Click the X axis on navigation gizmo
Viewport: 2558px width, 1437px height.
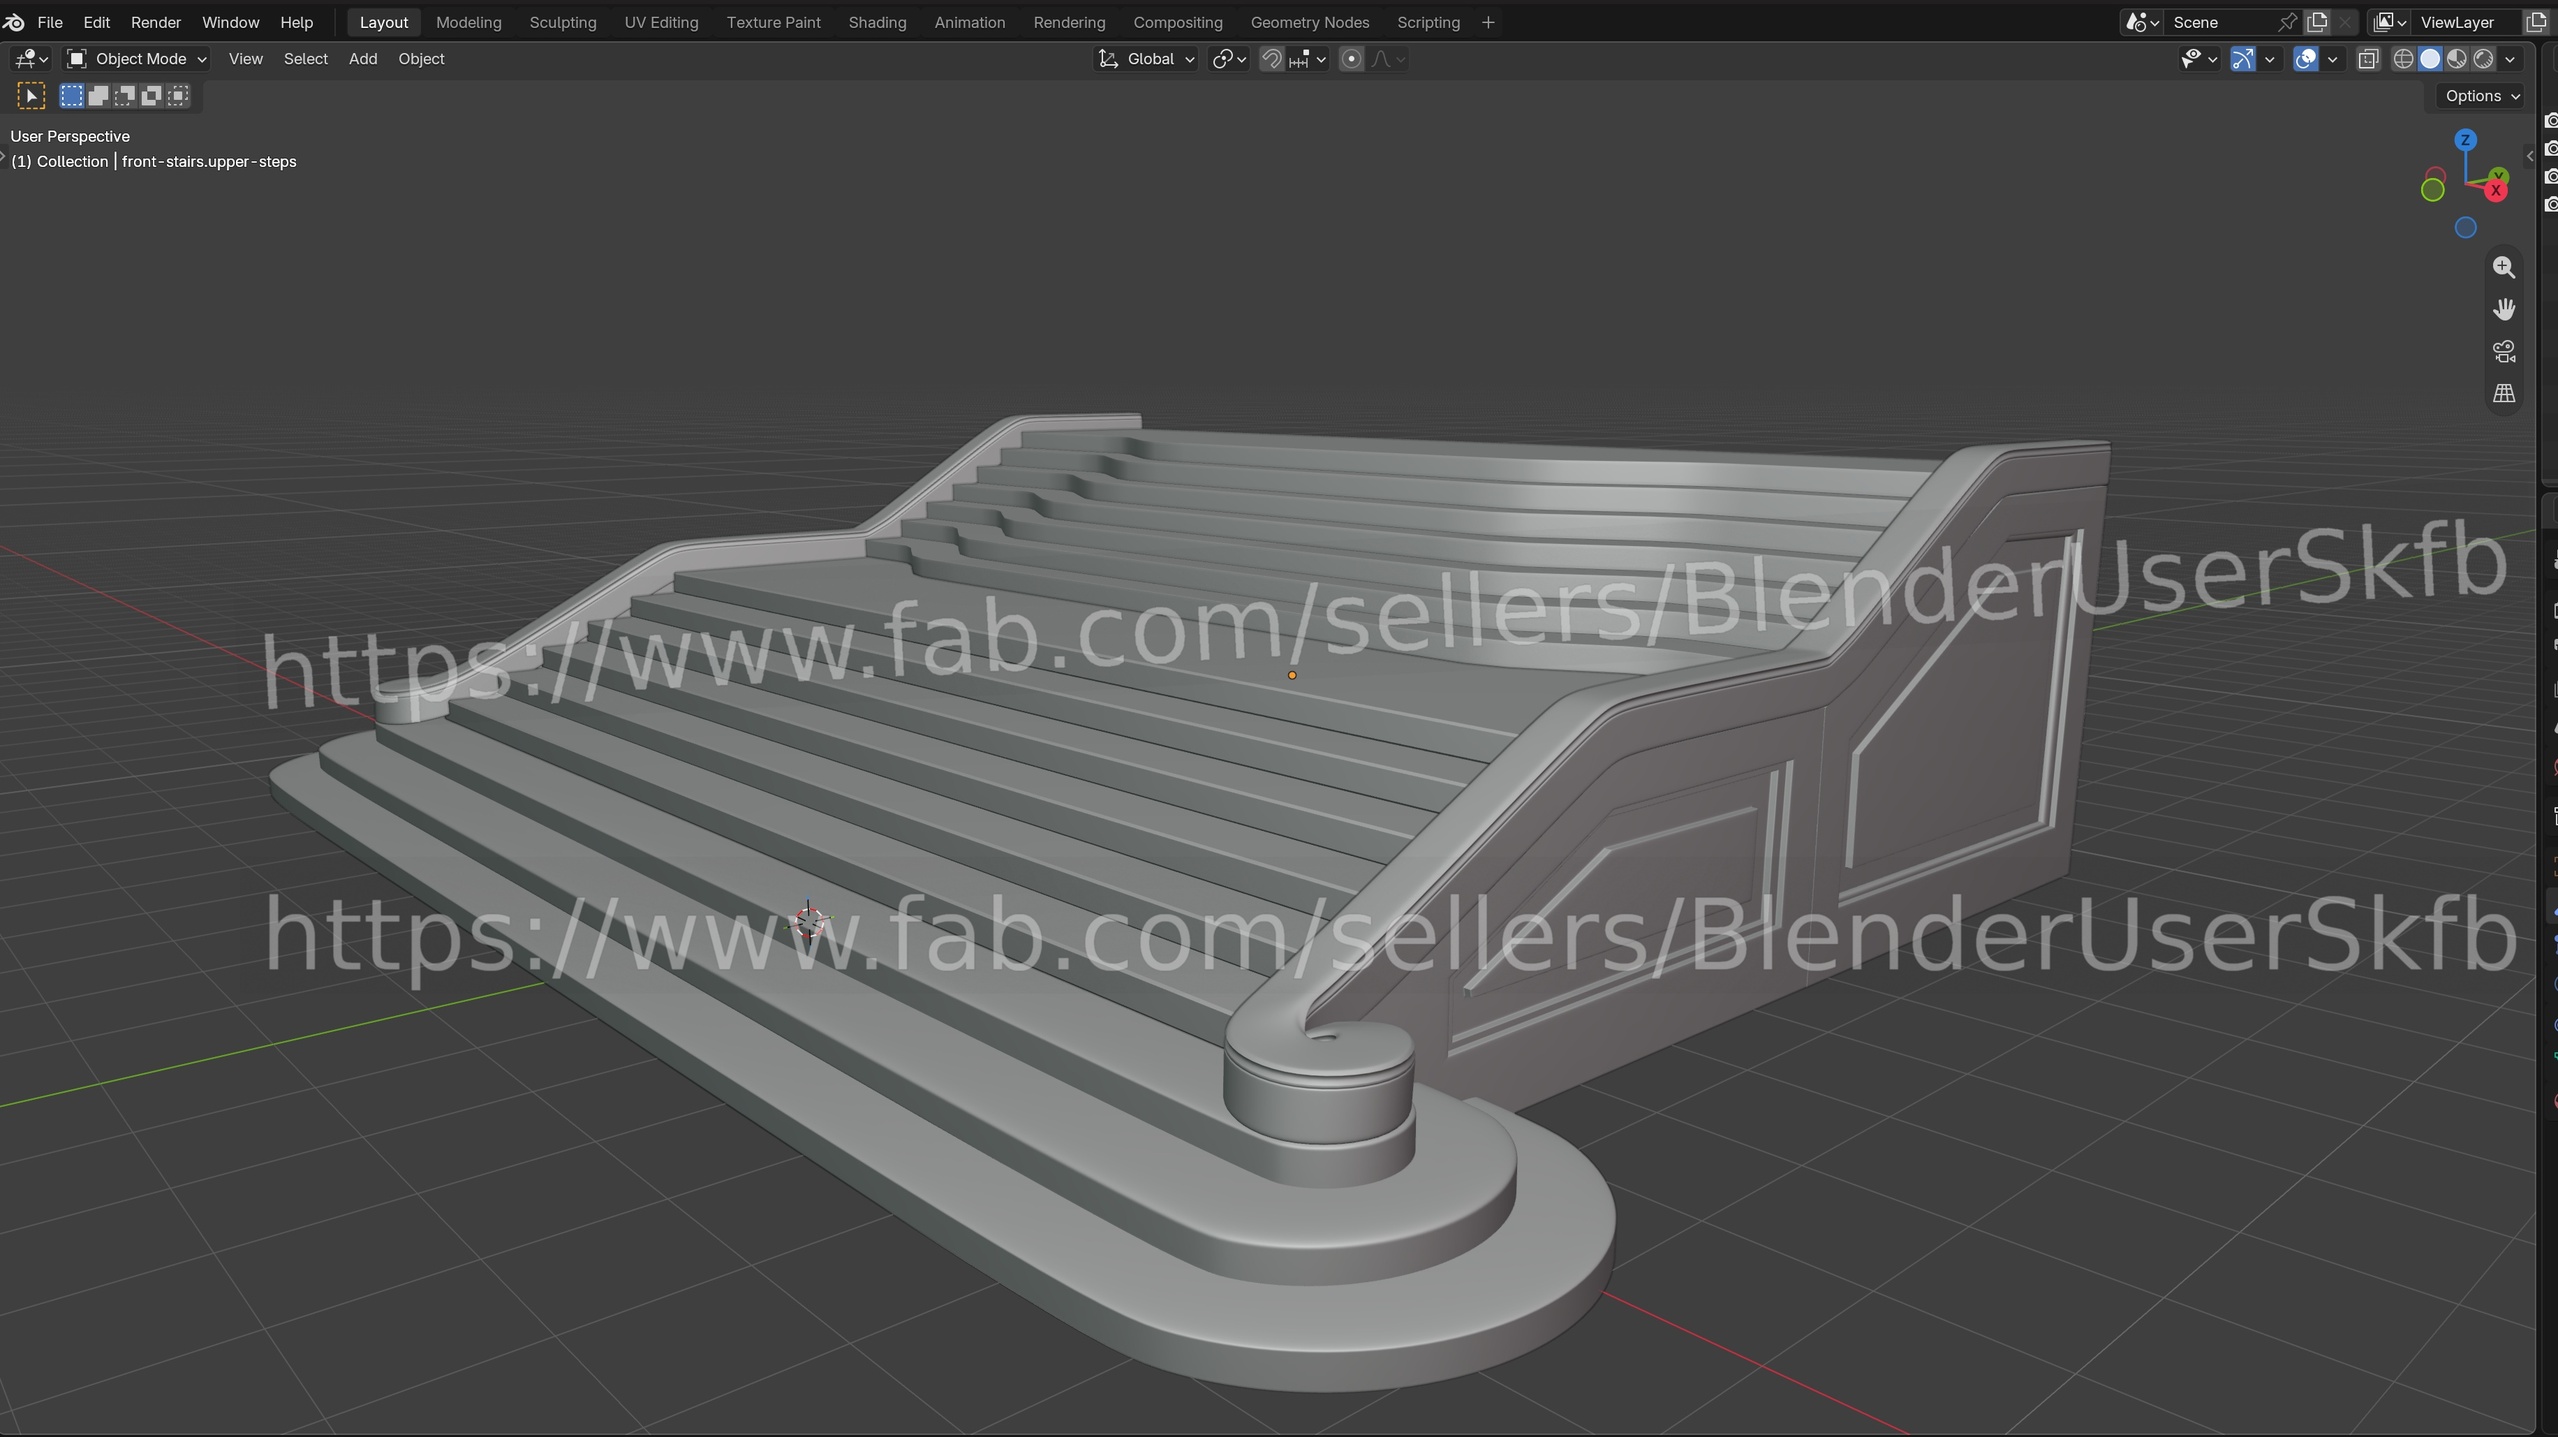[x=2496, y=190]
